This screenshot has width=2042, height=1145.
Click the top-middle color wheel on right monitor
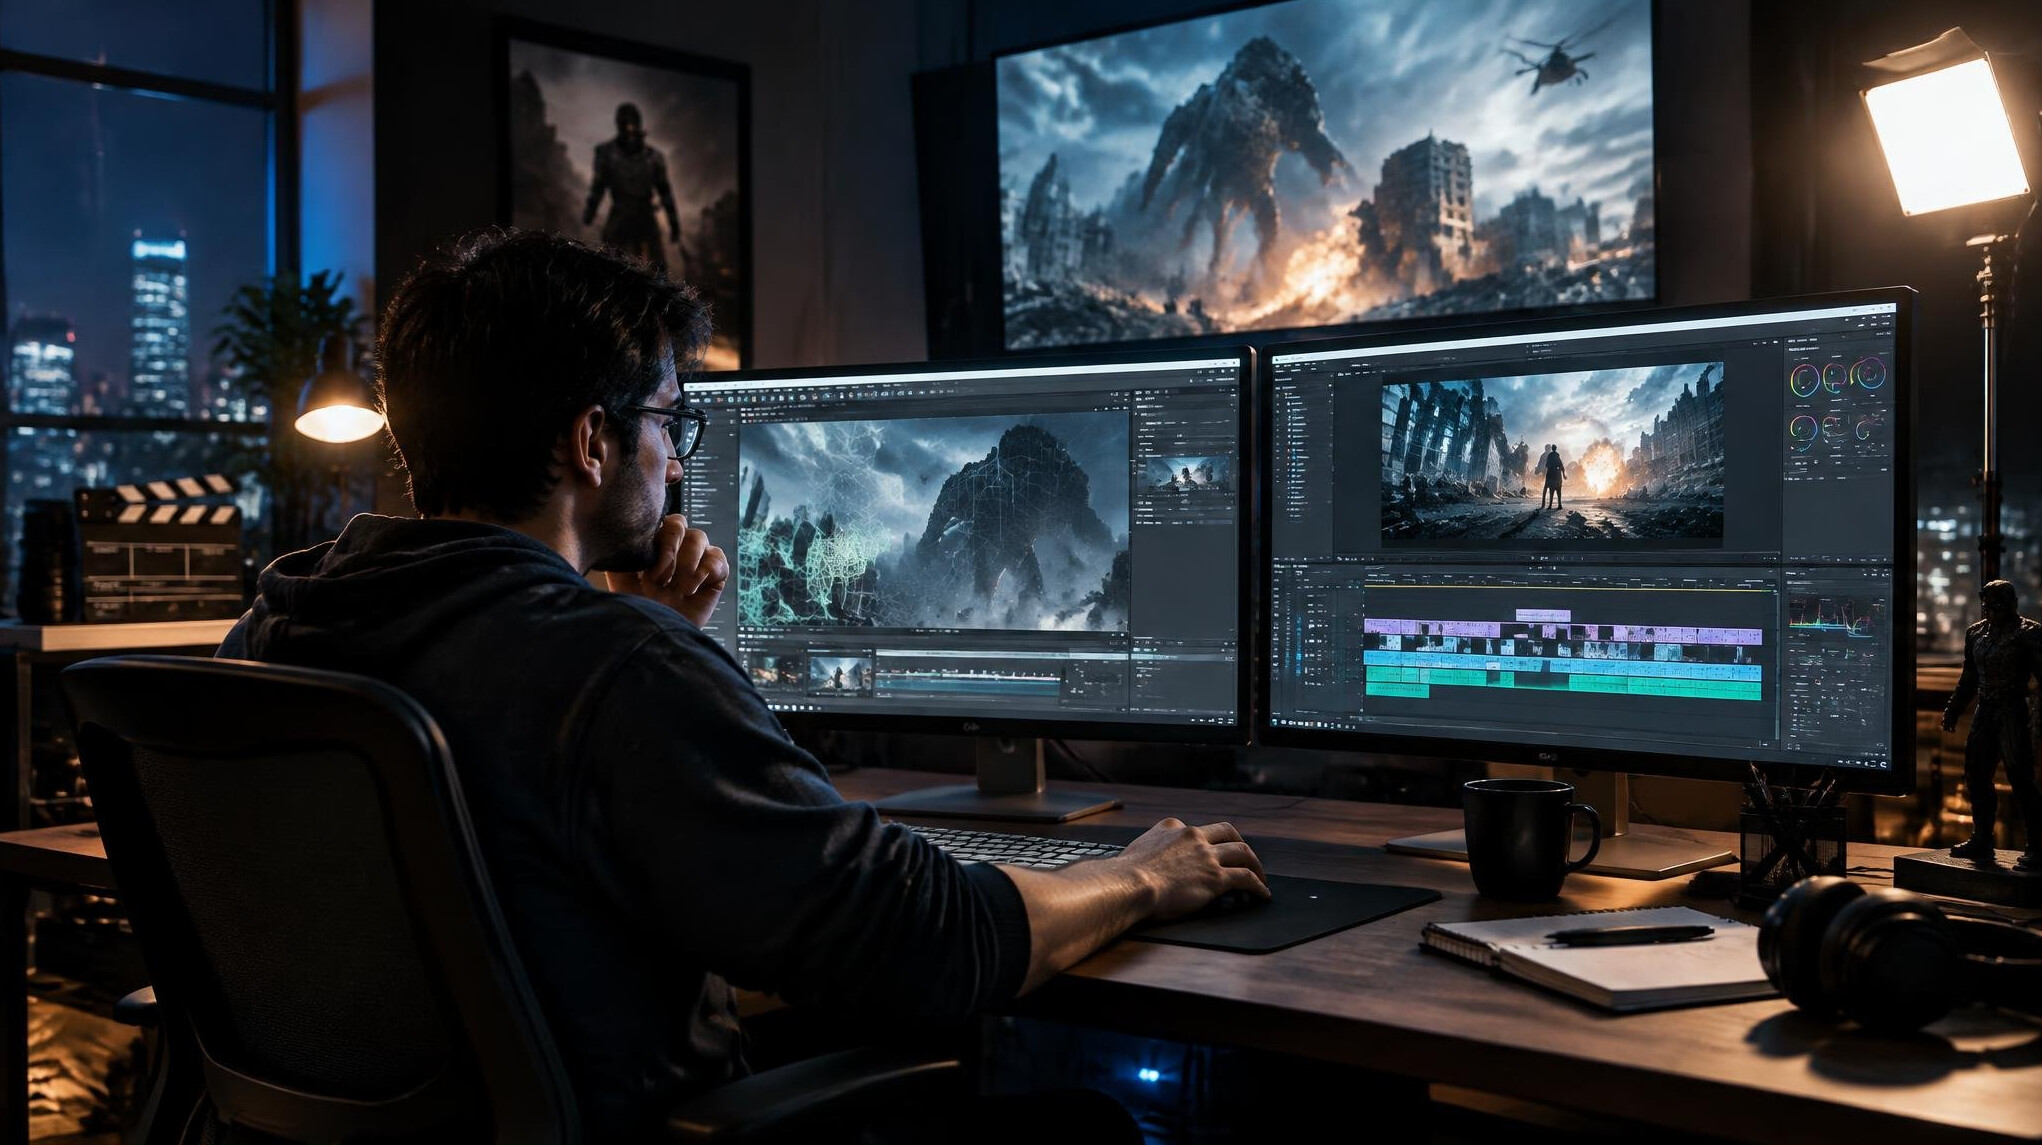1835,377
